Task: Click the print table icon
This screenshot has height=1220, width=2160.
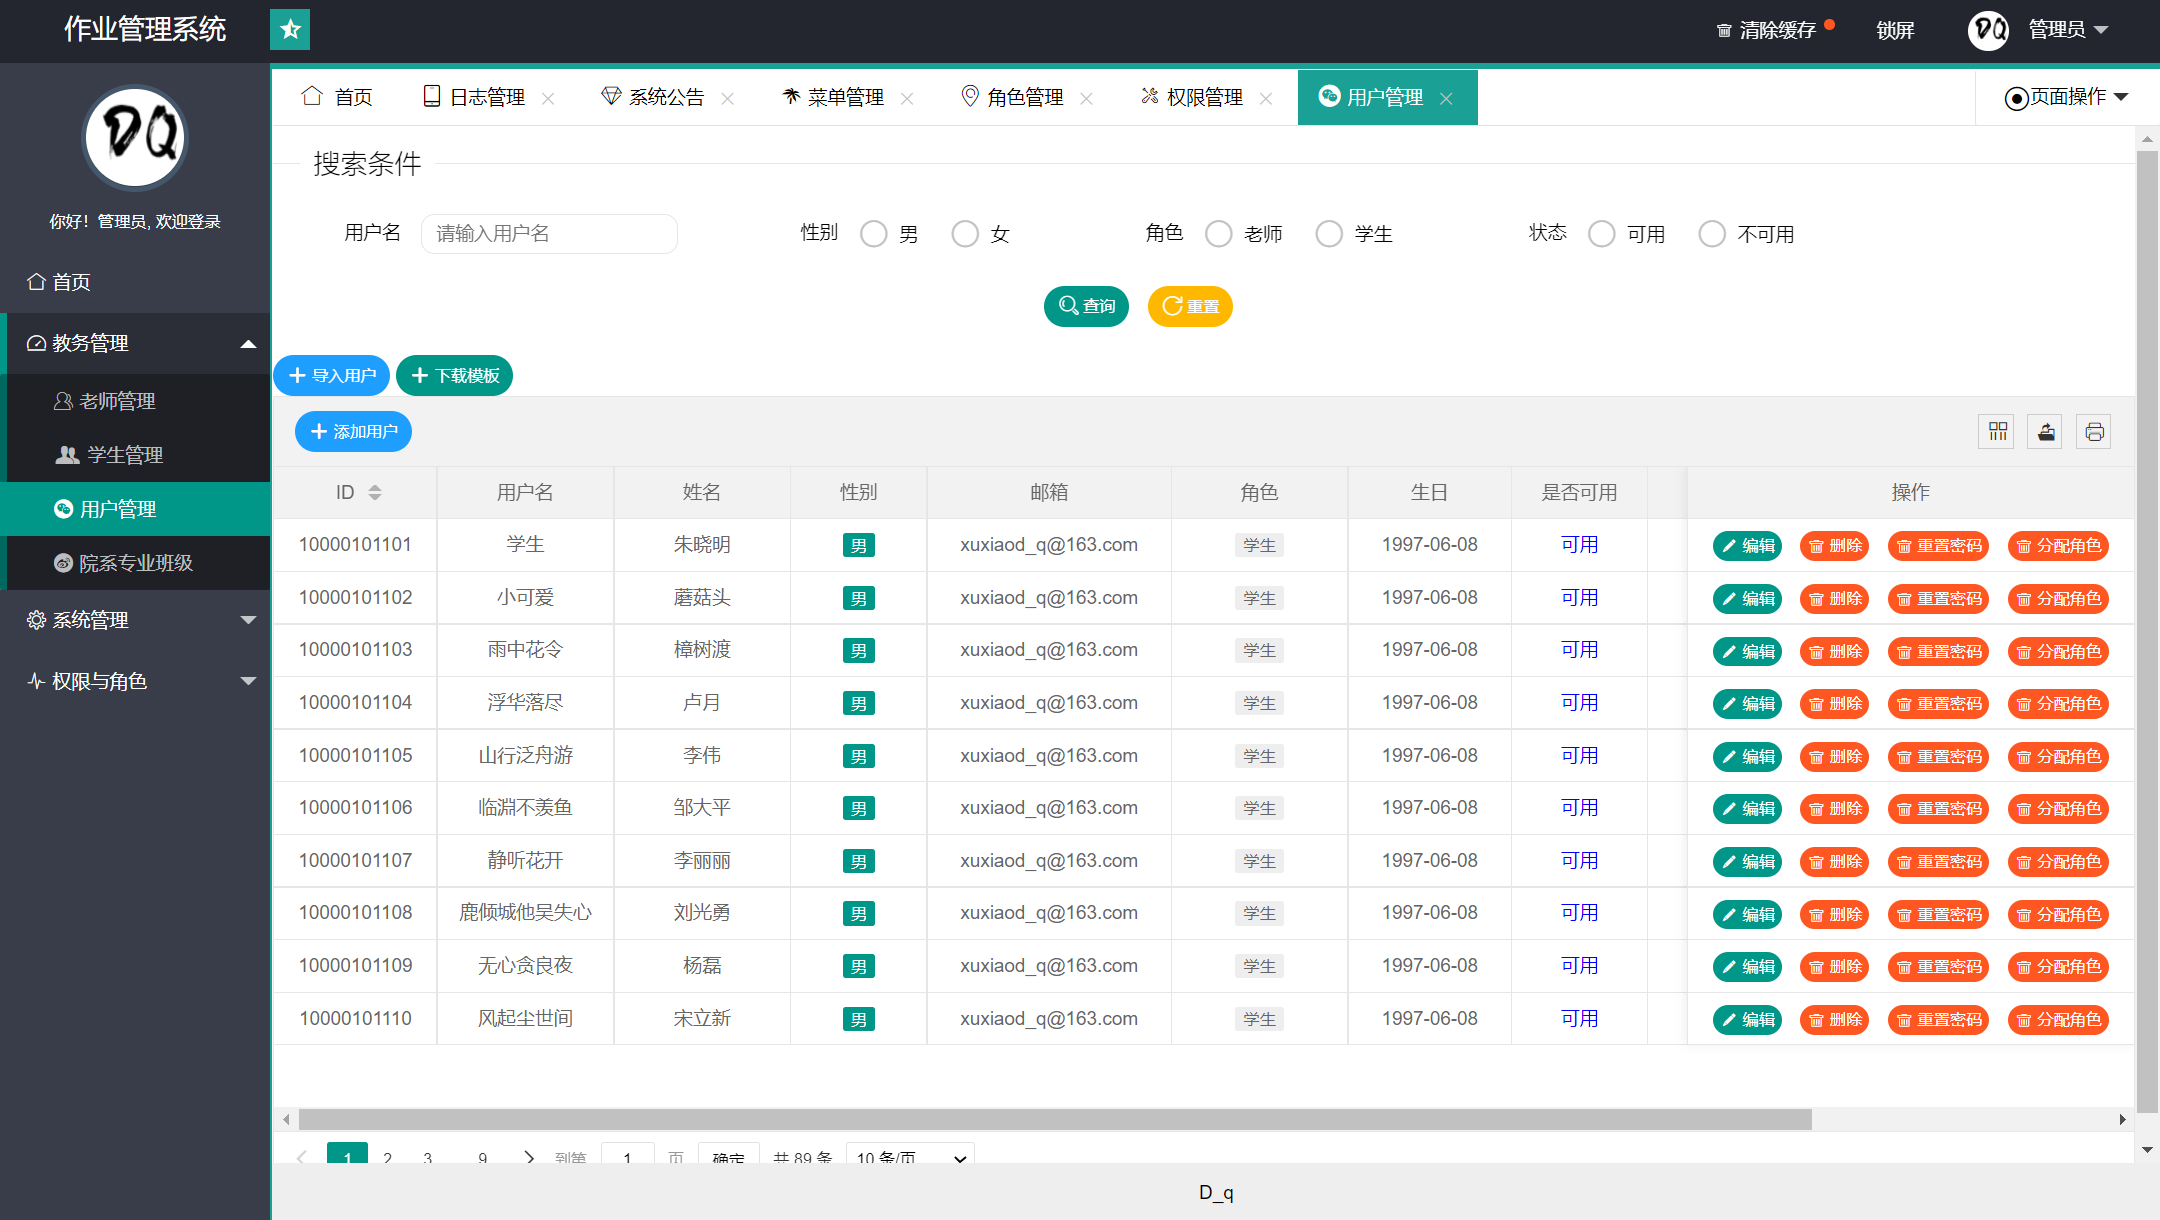Action: 2094,432
